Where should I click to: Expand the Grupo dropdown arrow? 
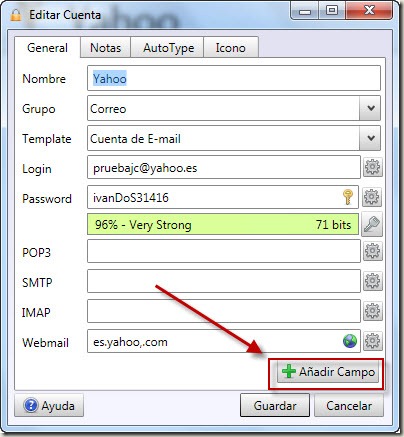pyautogui.click(x=370, y=108)
